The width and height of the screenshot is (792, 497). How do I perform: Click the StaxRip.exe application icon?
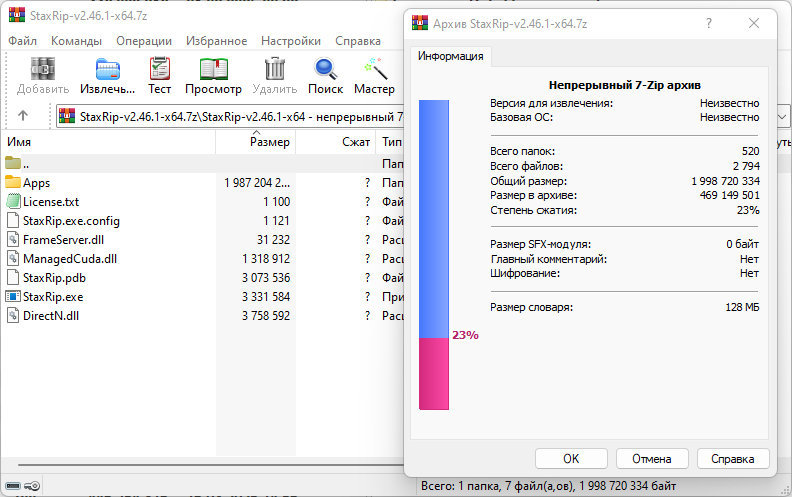click(13, 296)
